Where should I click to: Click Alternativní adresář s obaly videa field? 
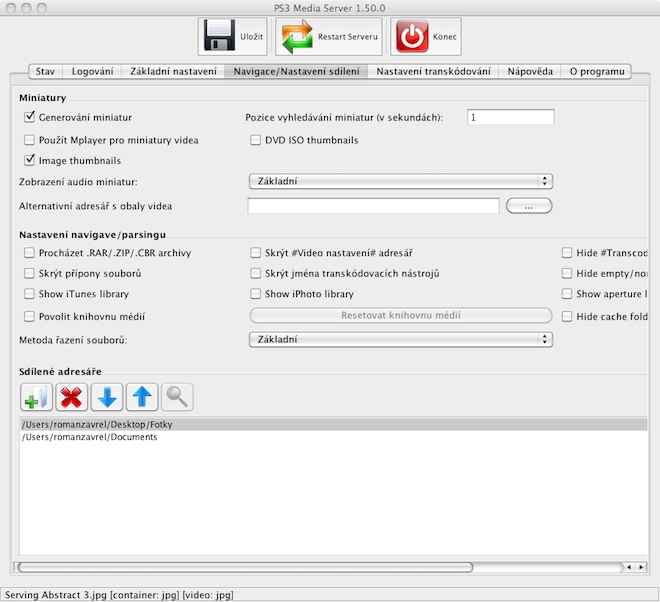point(373,206)
